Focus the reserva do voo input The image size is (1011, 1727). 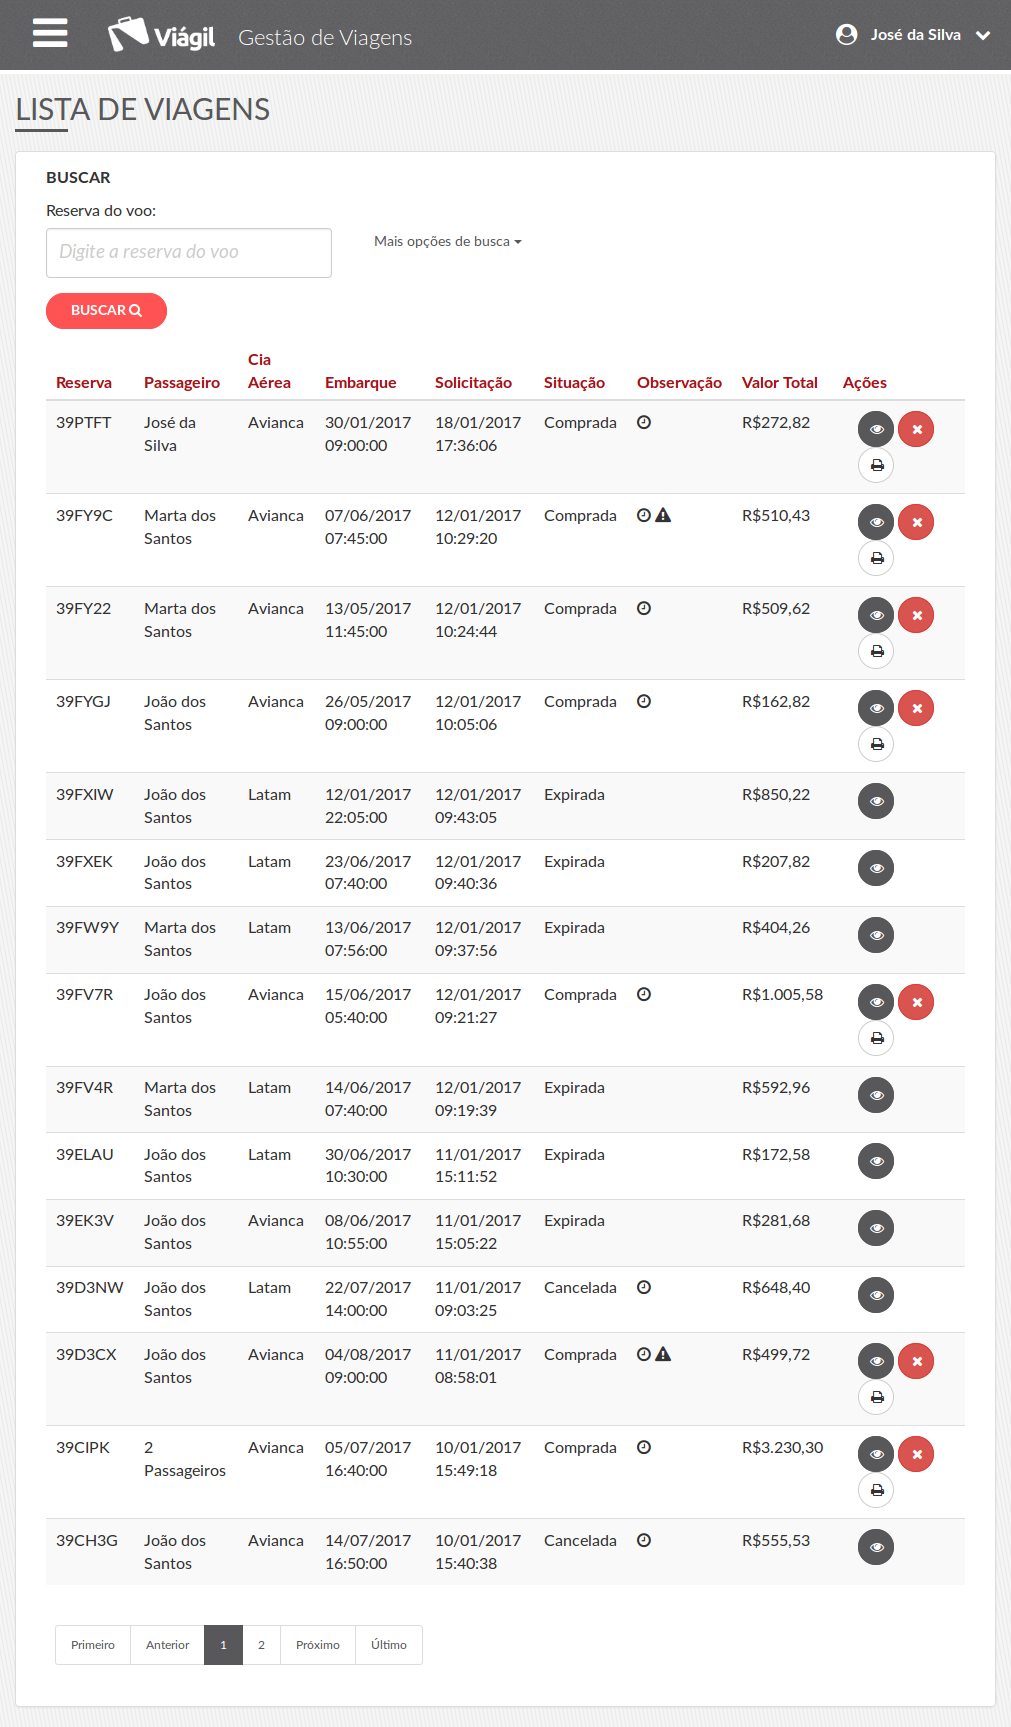coord(189,253)
